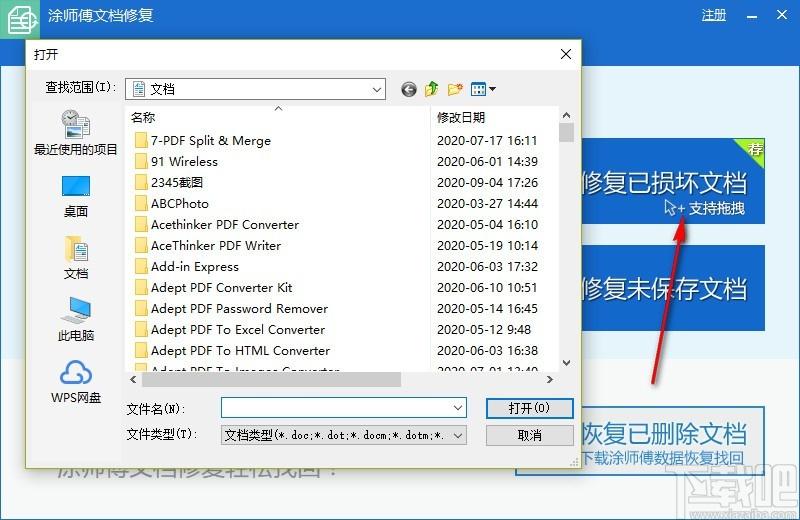Screen dimensions: 800x520
Task: Select the Add-in Express folder icon
Action: (141, 266)
